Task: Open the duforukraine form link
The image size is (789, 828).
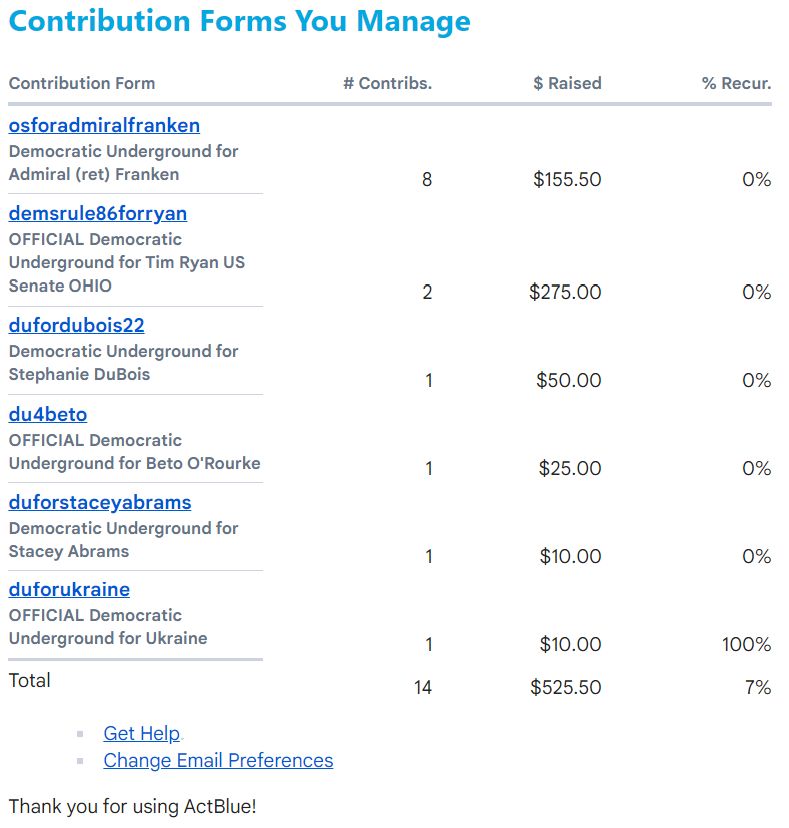Action: pos(69,590)
